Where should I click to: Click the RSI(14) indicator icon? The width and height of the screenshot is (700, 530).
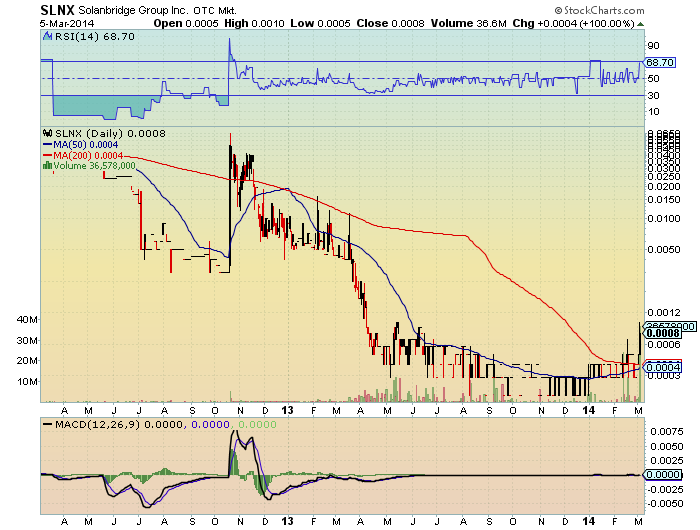point(47,37)
